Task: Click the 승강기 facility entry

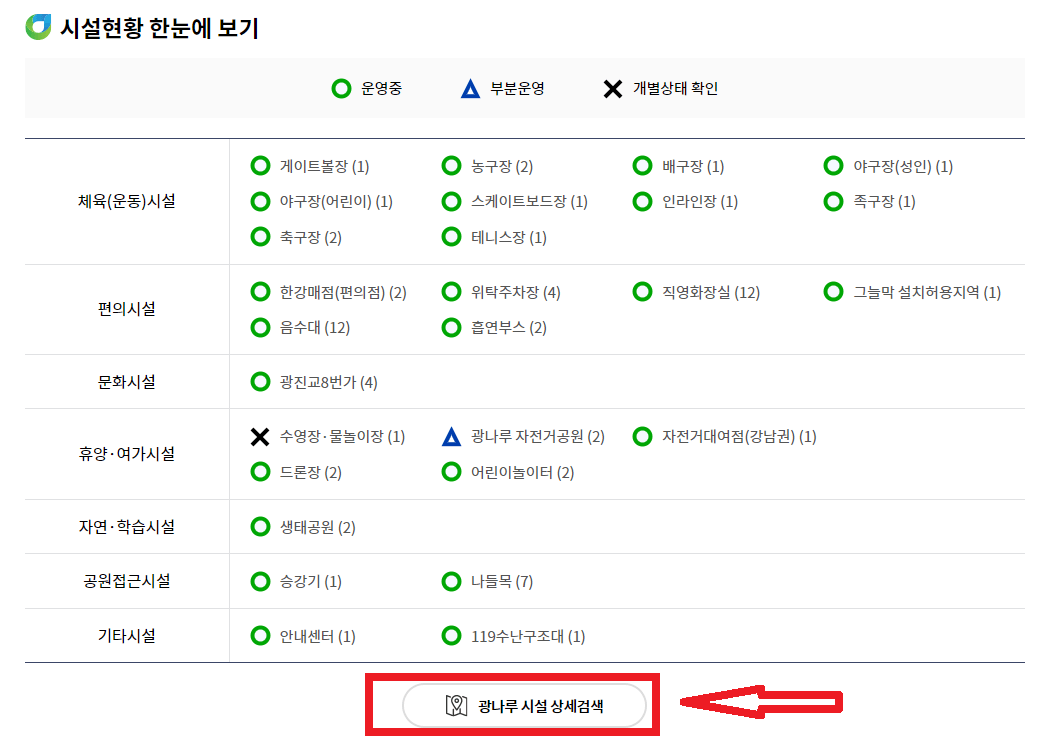Action: tap(296, 581)
